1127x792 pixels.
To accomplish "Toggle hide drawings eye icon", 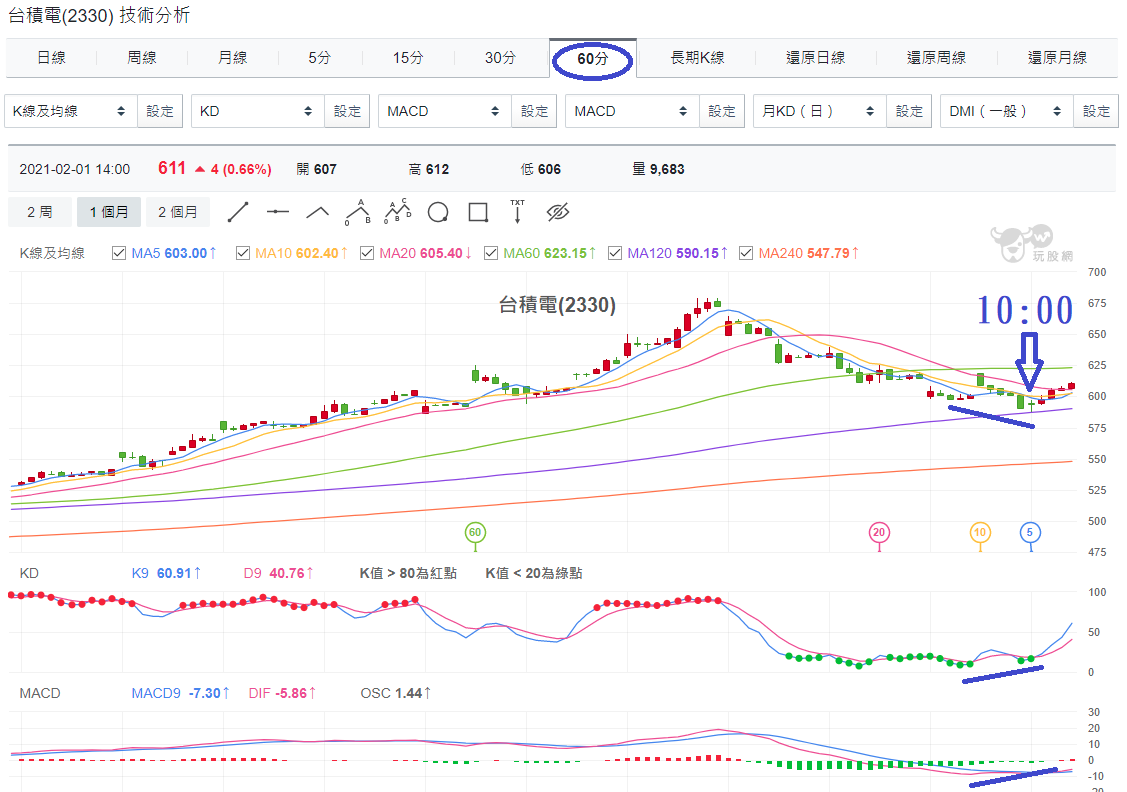I will 558,212.
